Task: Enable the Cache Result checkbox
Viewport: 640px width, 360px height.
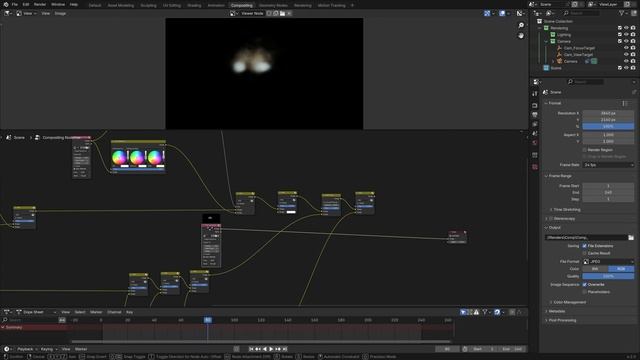Action: click(584, 253)
